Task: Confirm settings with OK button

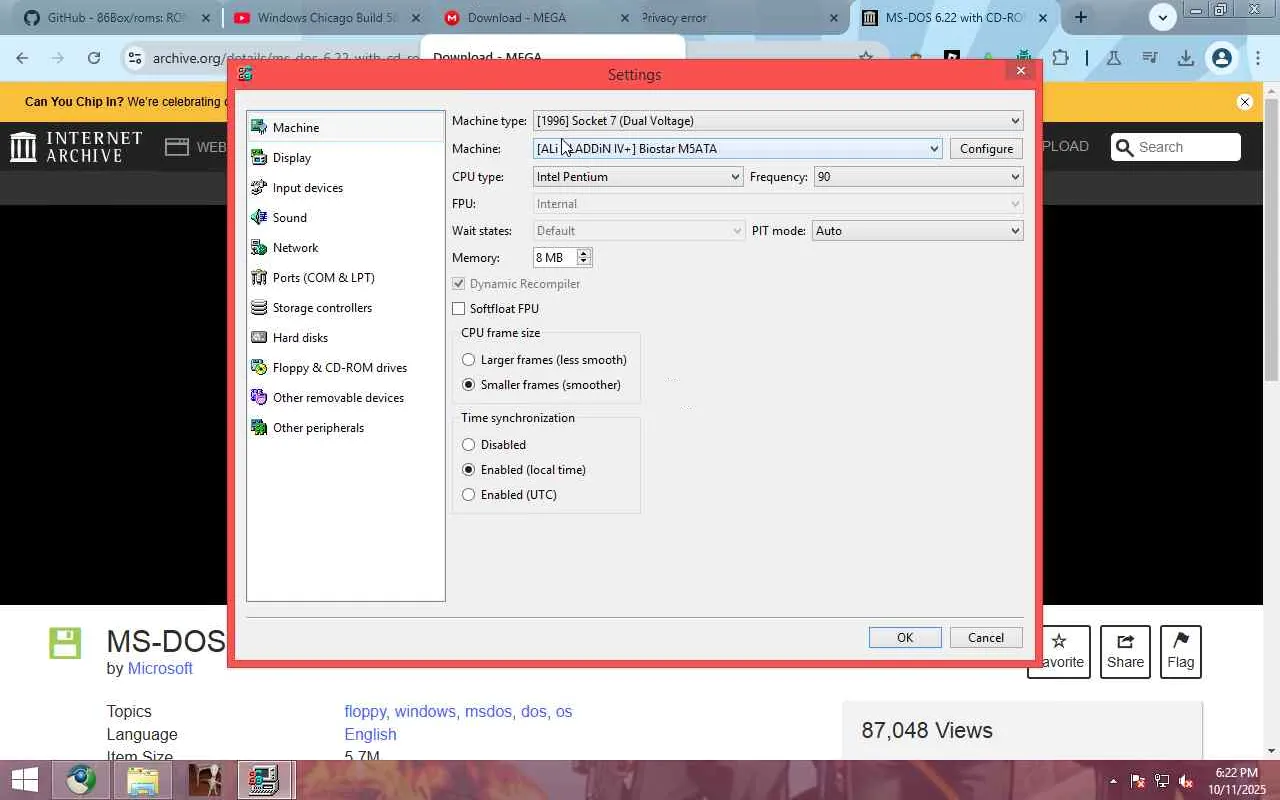Action: pos(905,638)
